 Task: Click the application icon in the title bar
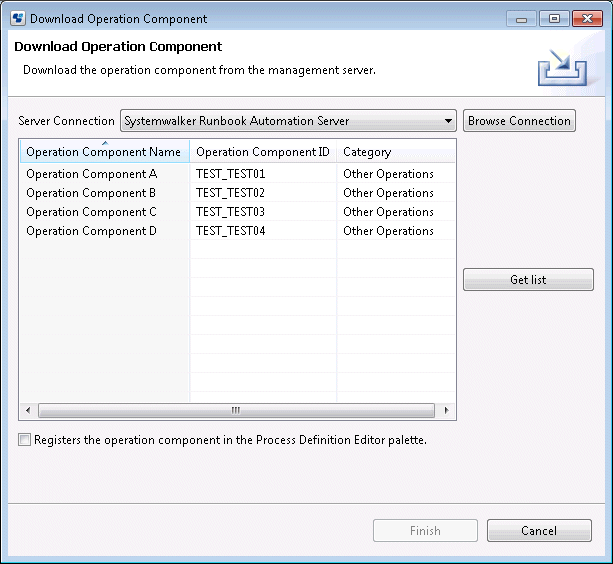[x=18, y=18]
